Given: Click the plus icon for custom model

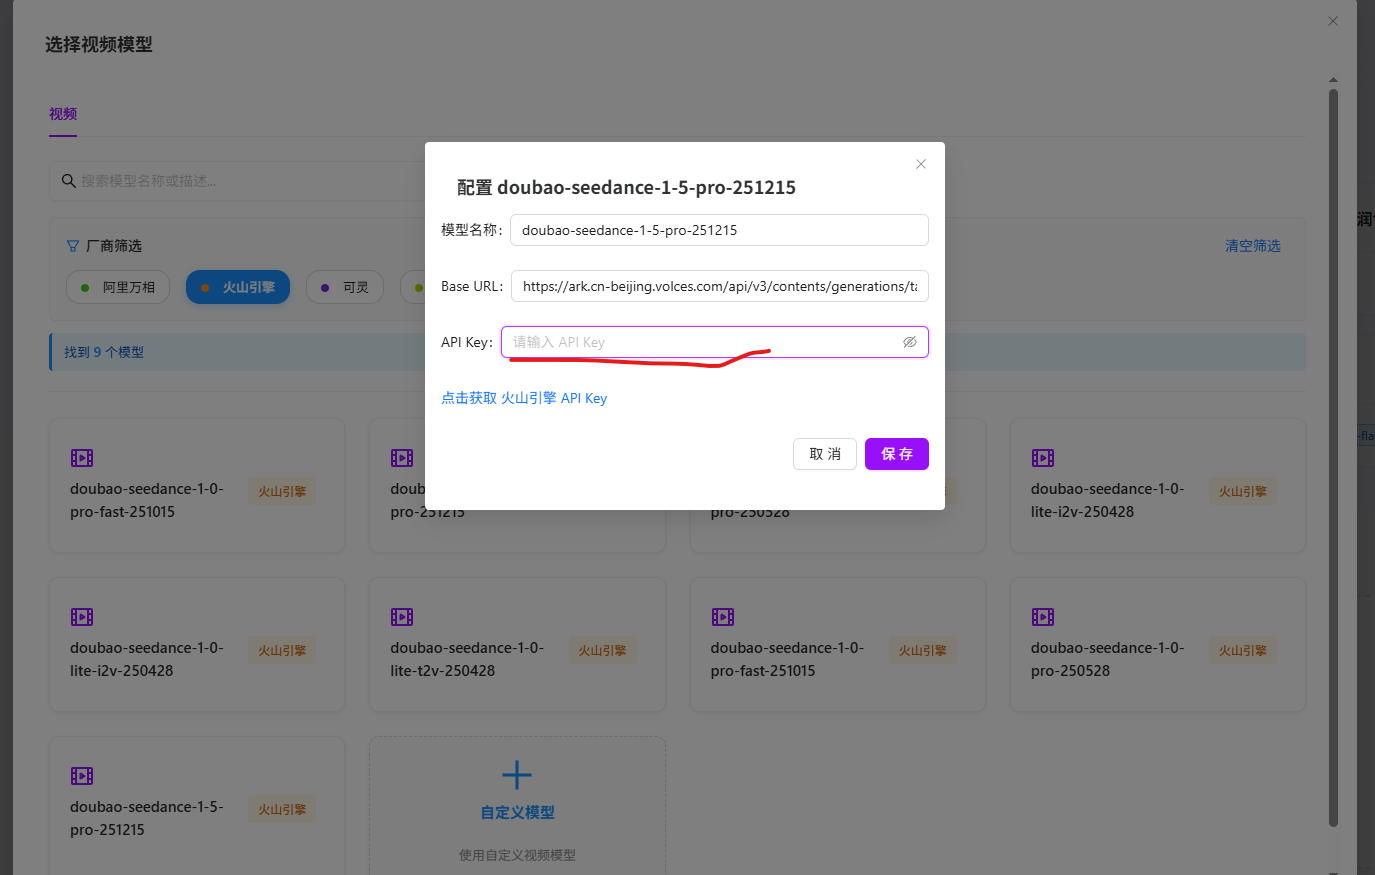Looking at the screenshot, I should click(517, 775).
